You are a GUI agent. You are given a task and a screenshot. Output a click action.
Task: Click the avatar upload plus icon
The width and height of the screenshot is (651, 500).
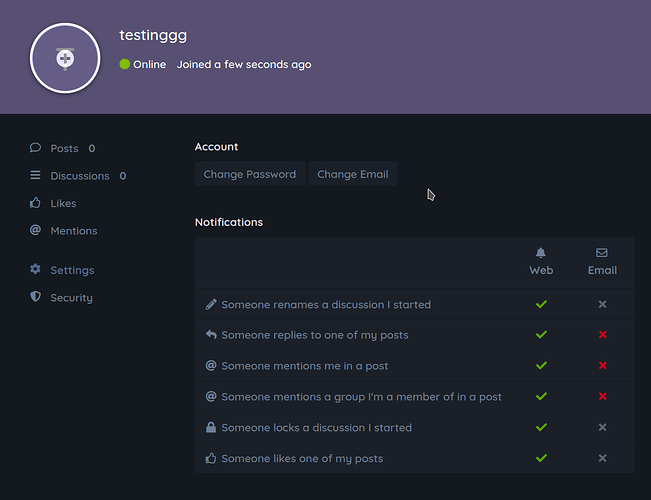(65, 59)
